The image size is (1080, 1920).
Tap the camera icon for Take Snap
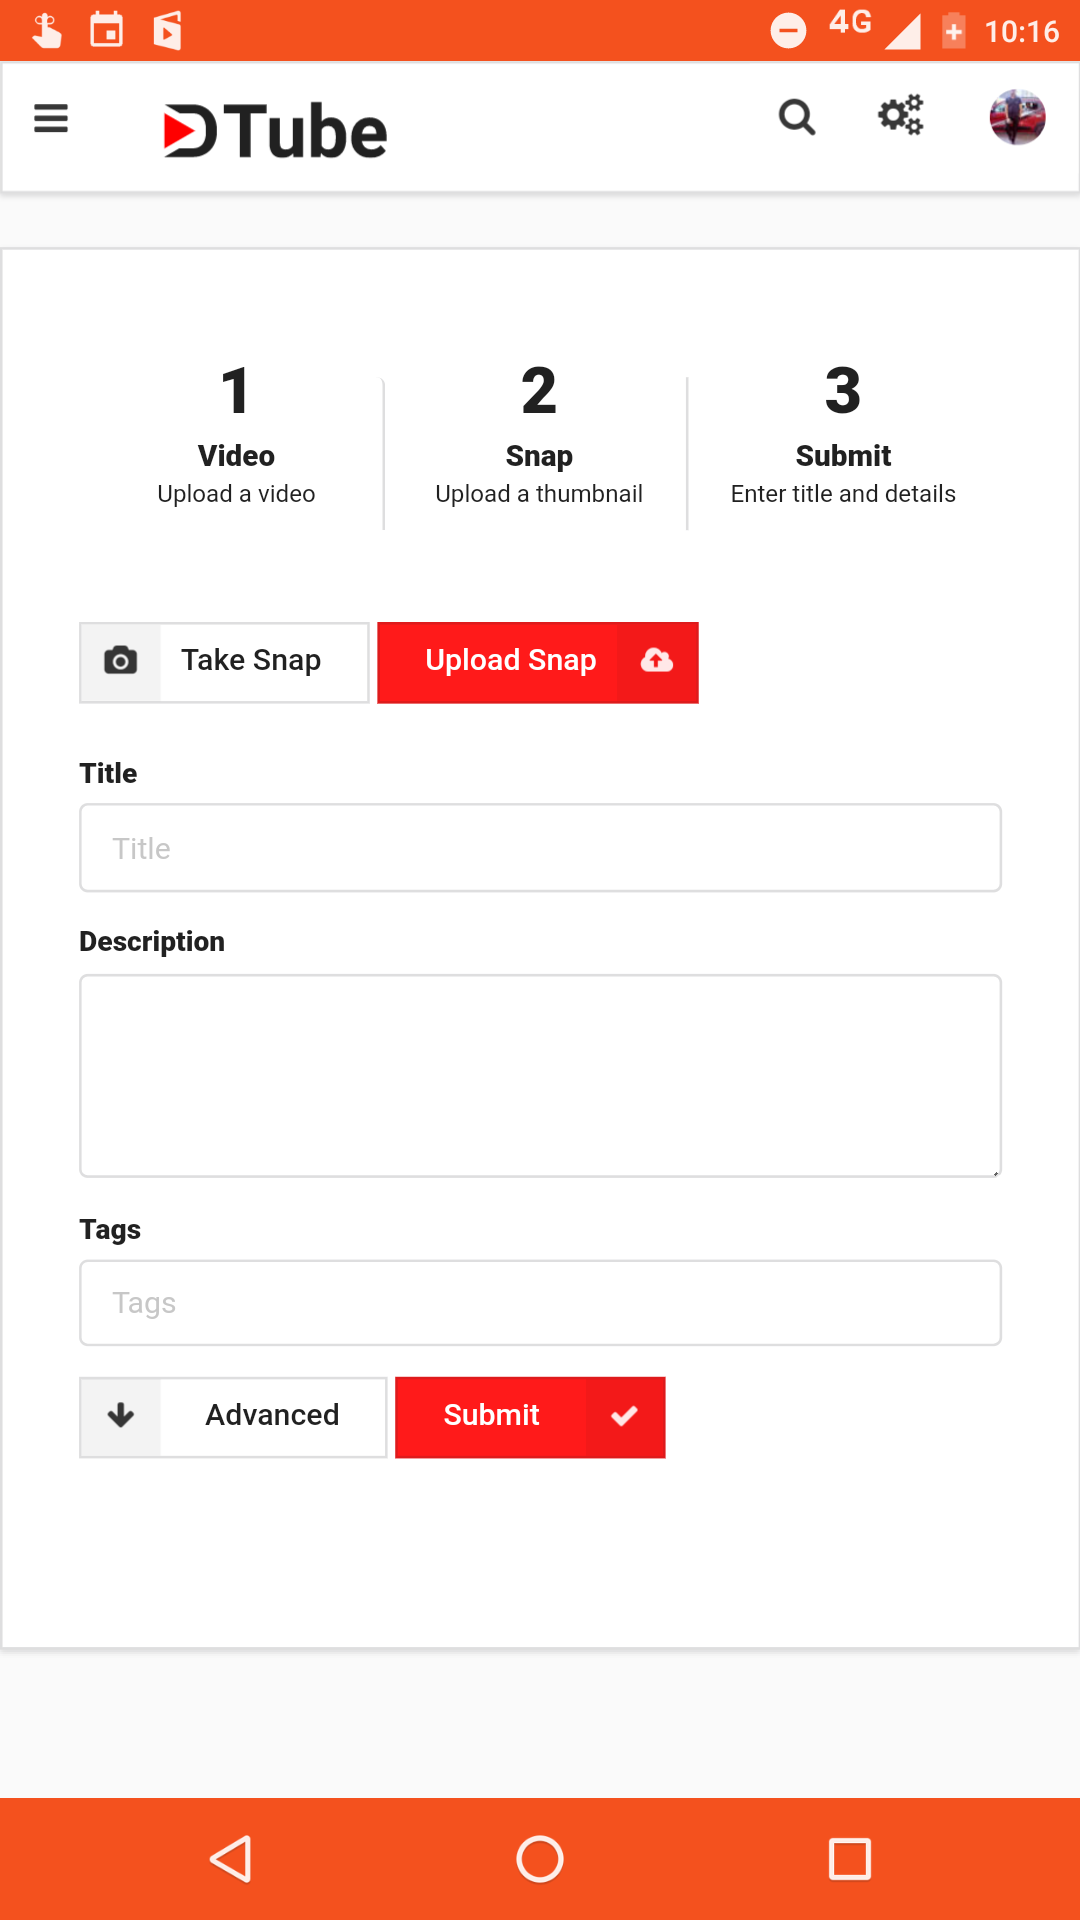(121, 661)
